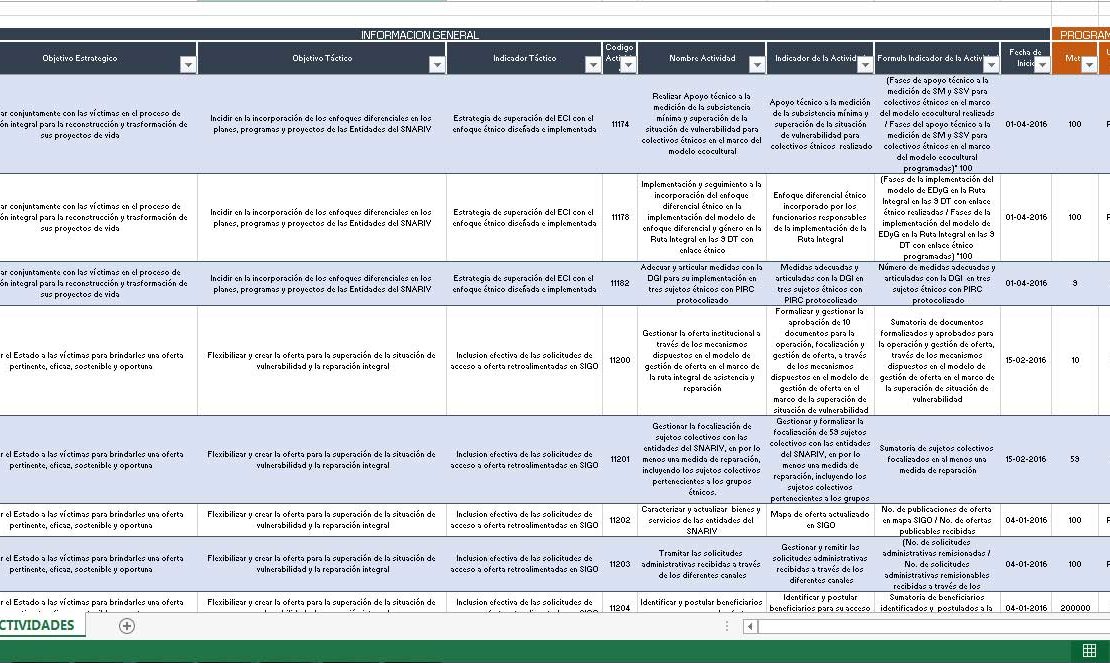
Task: Select activity code cell 11178
Action: [x=620, y=217]
